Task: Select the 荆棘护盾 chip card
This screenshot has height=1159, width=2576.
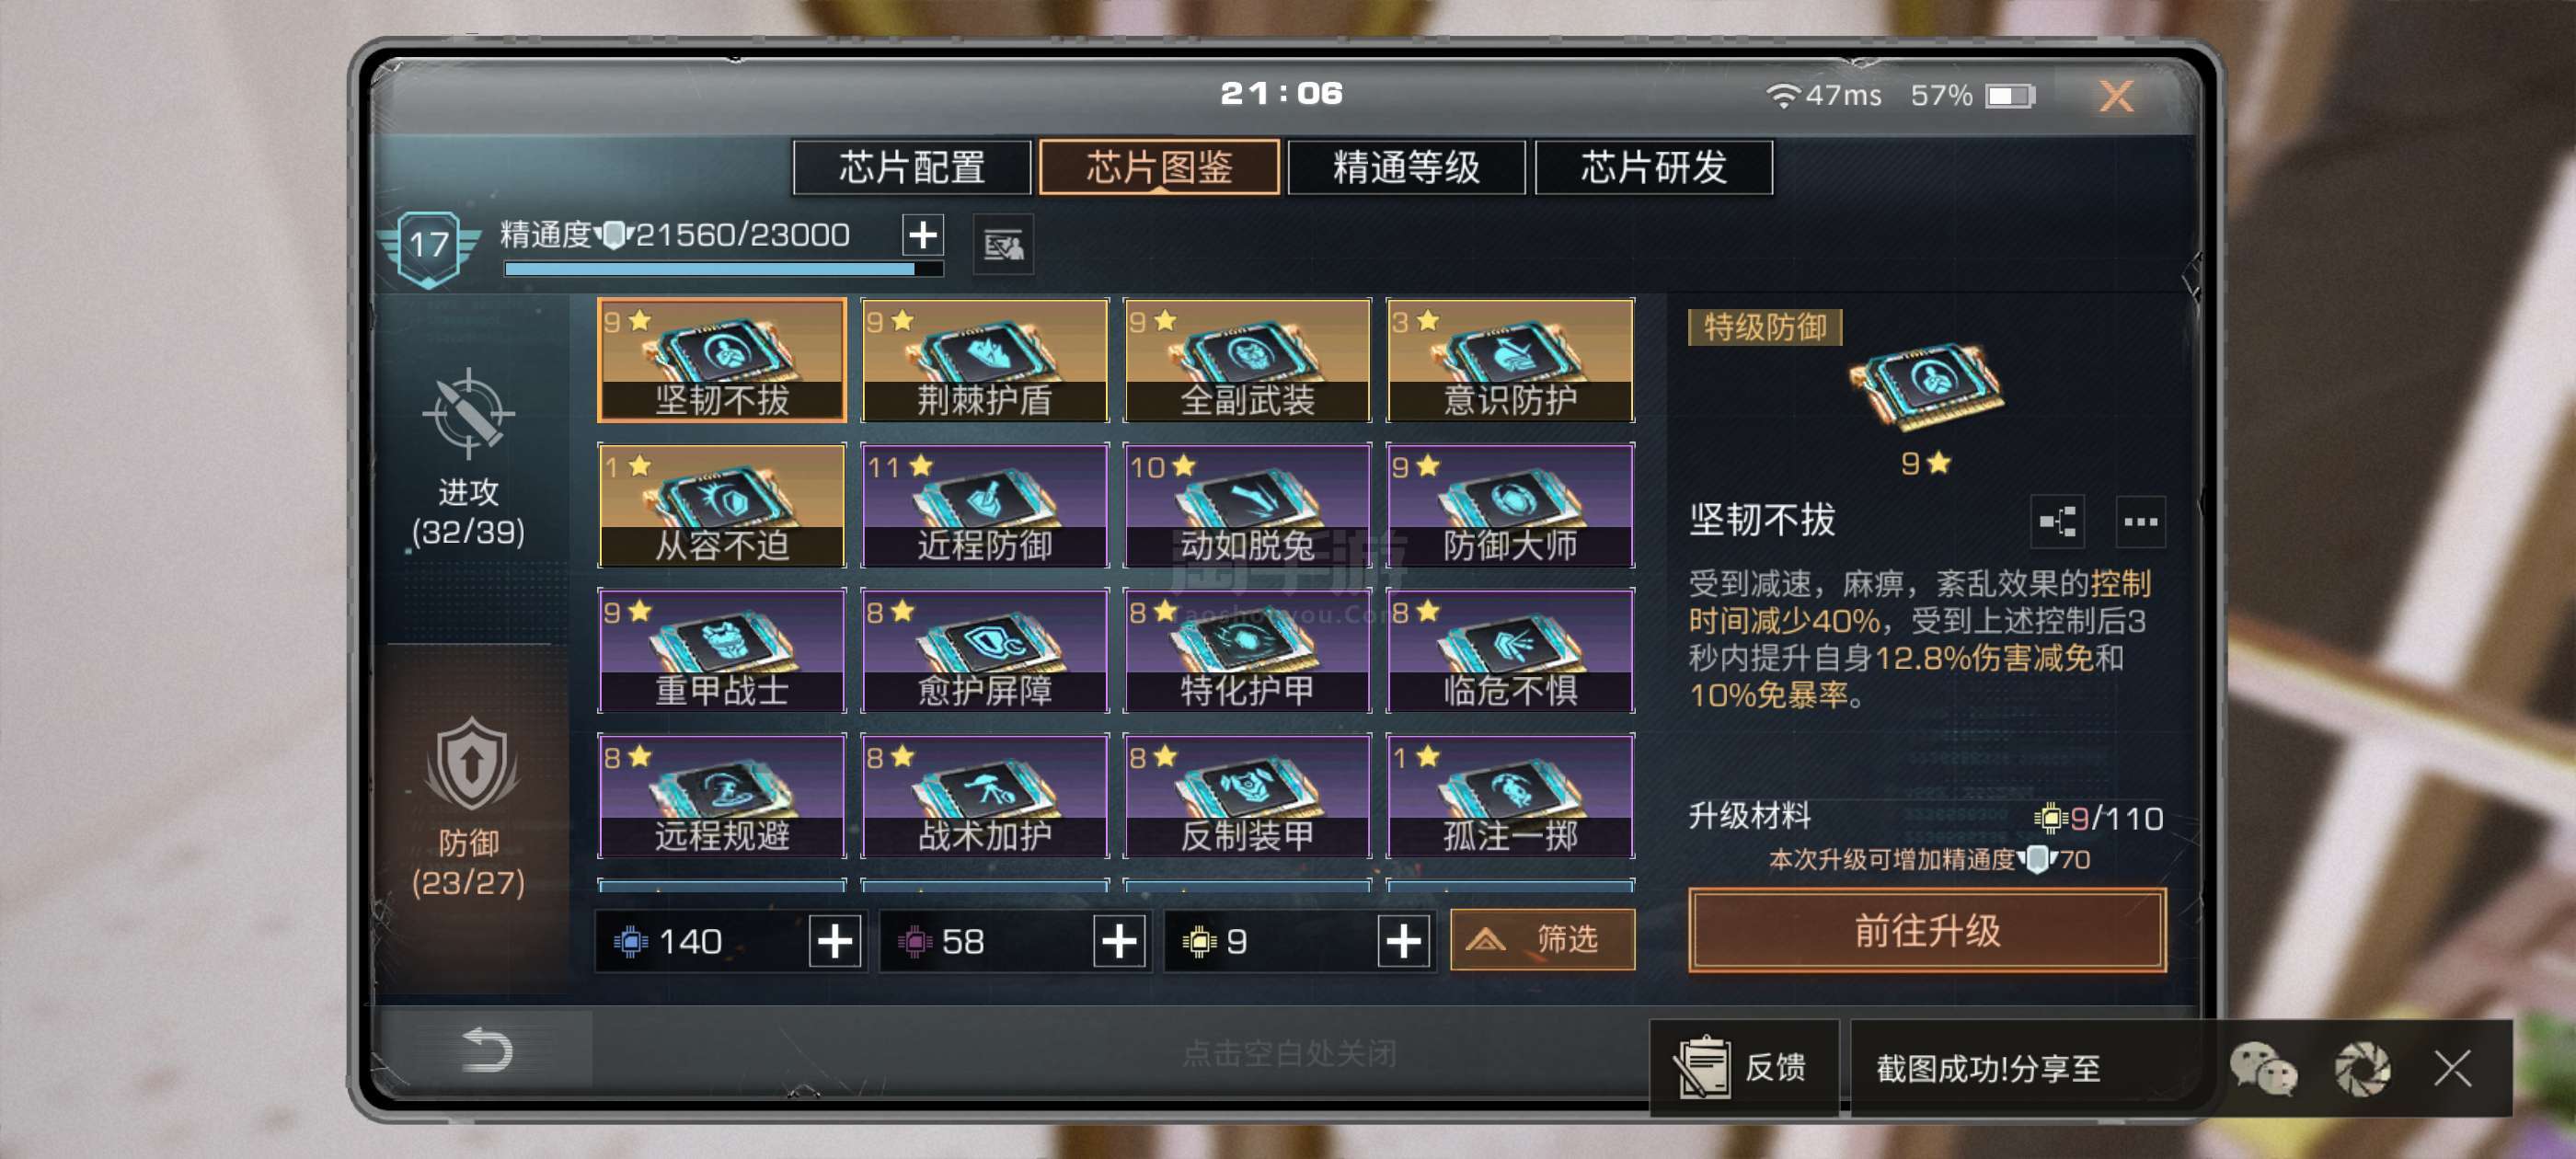Action: click(984, 360)
